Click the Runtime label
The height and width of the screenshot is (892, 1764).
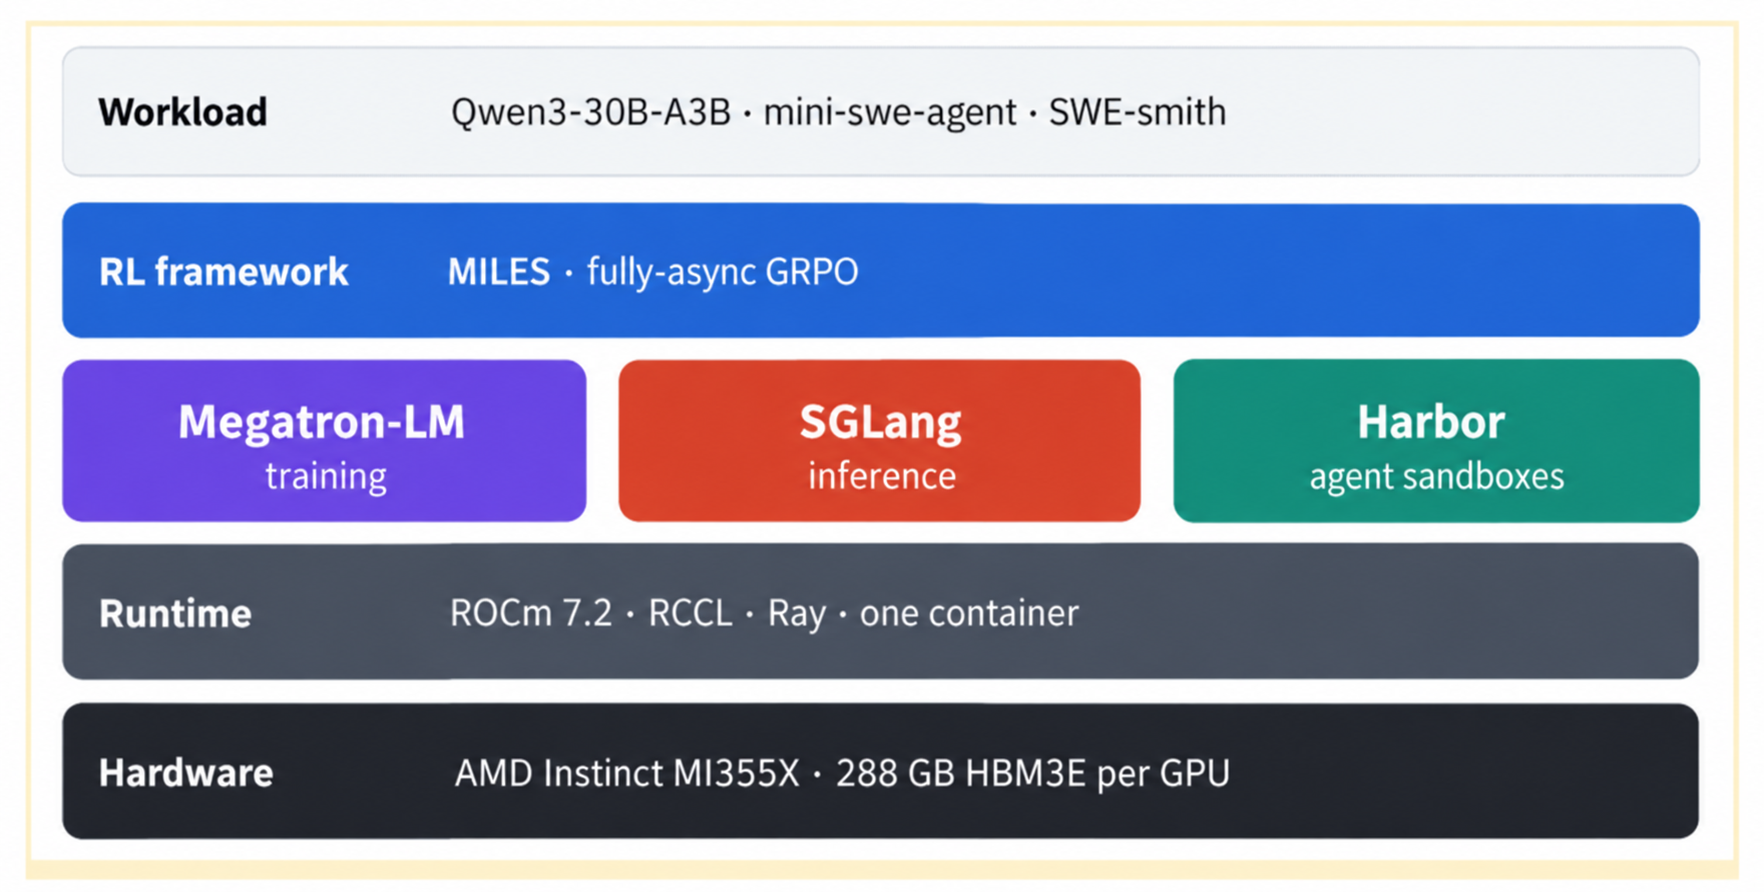point(175,614)
